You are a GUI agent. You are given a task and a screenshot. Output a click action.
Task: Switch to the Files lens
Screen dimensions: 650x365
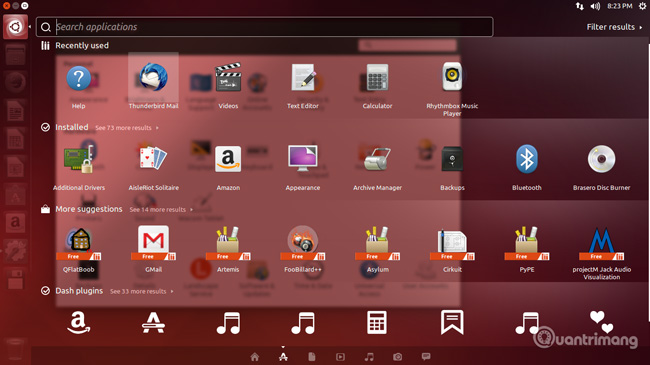[x=312, y=357]
